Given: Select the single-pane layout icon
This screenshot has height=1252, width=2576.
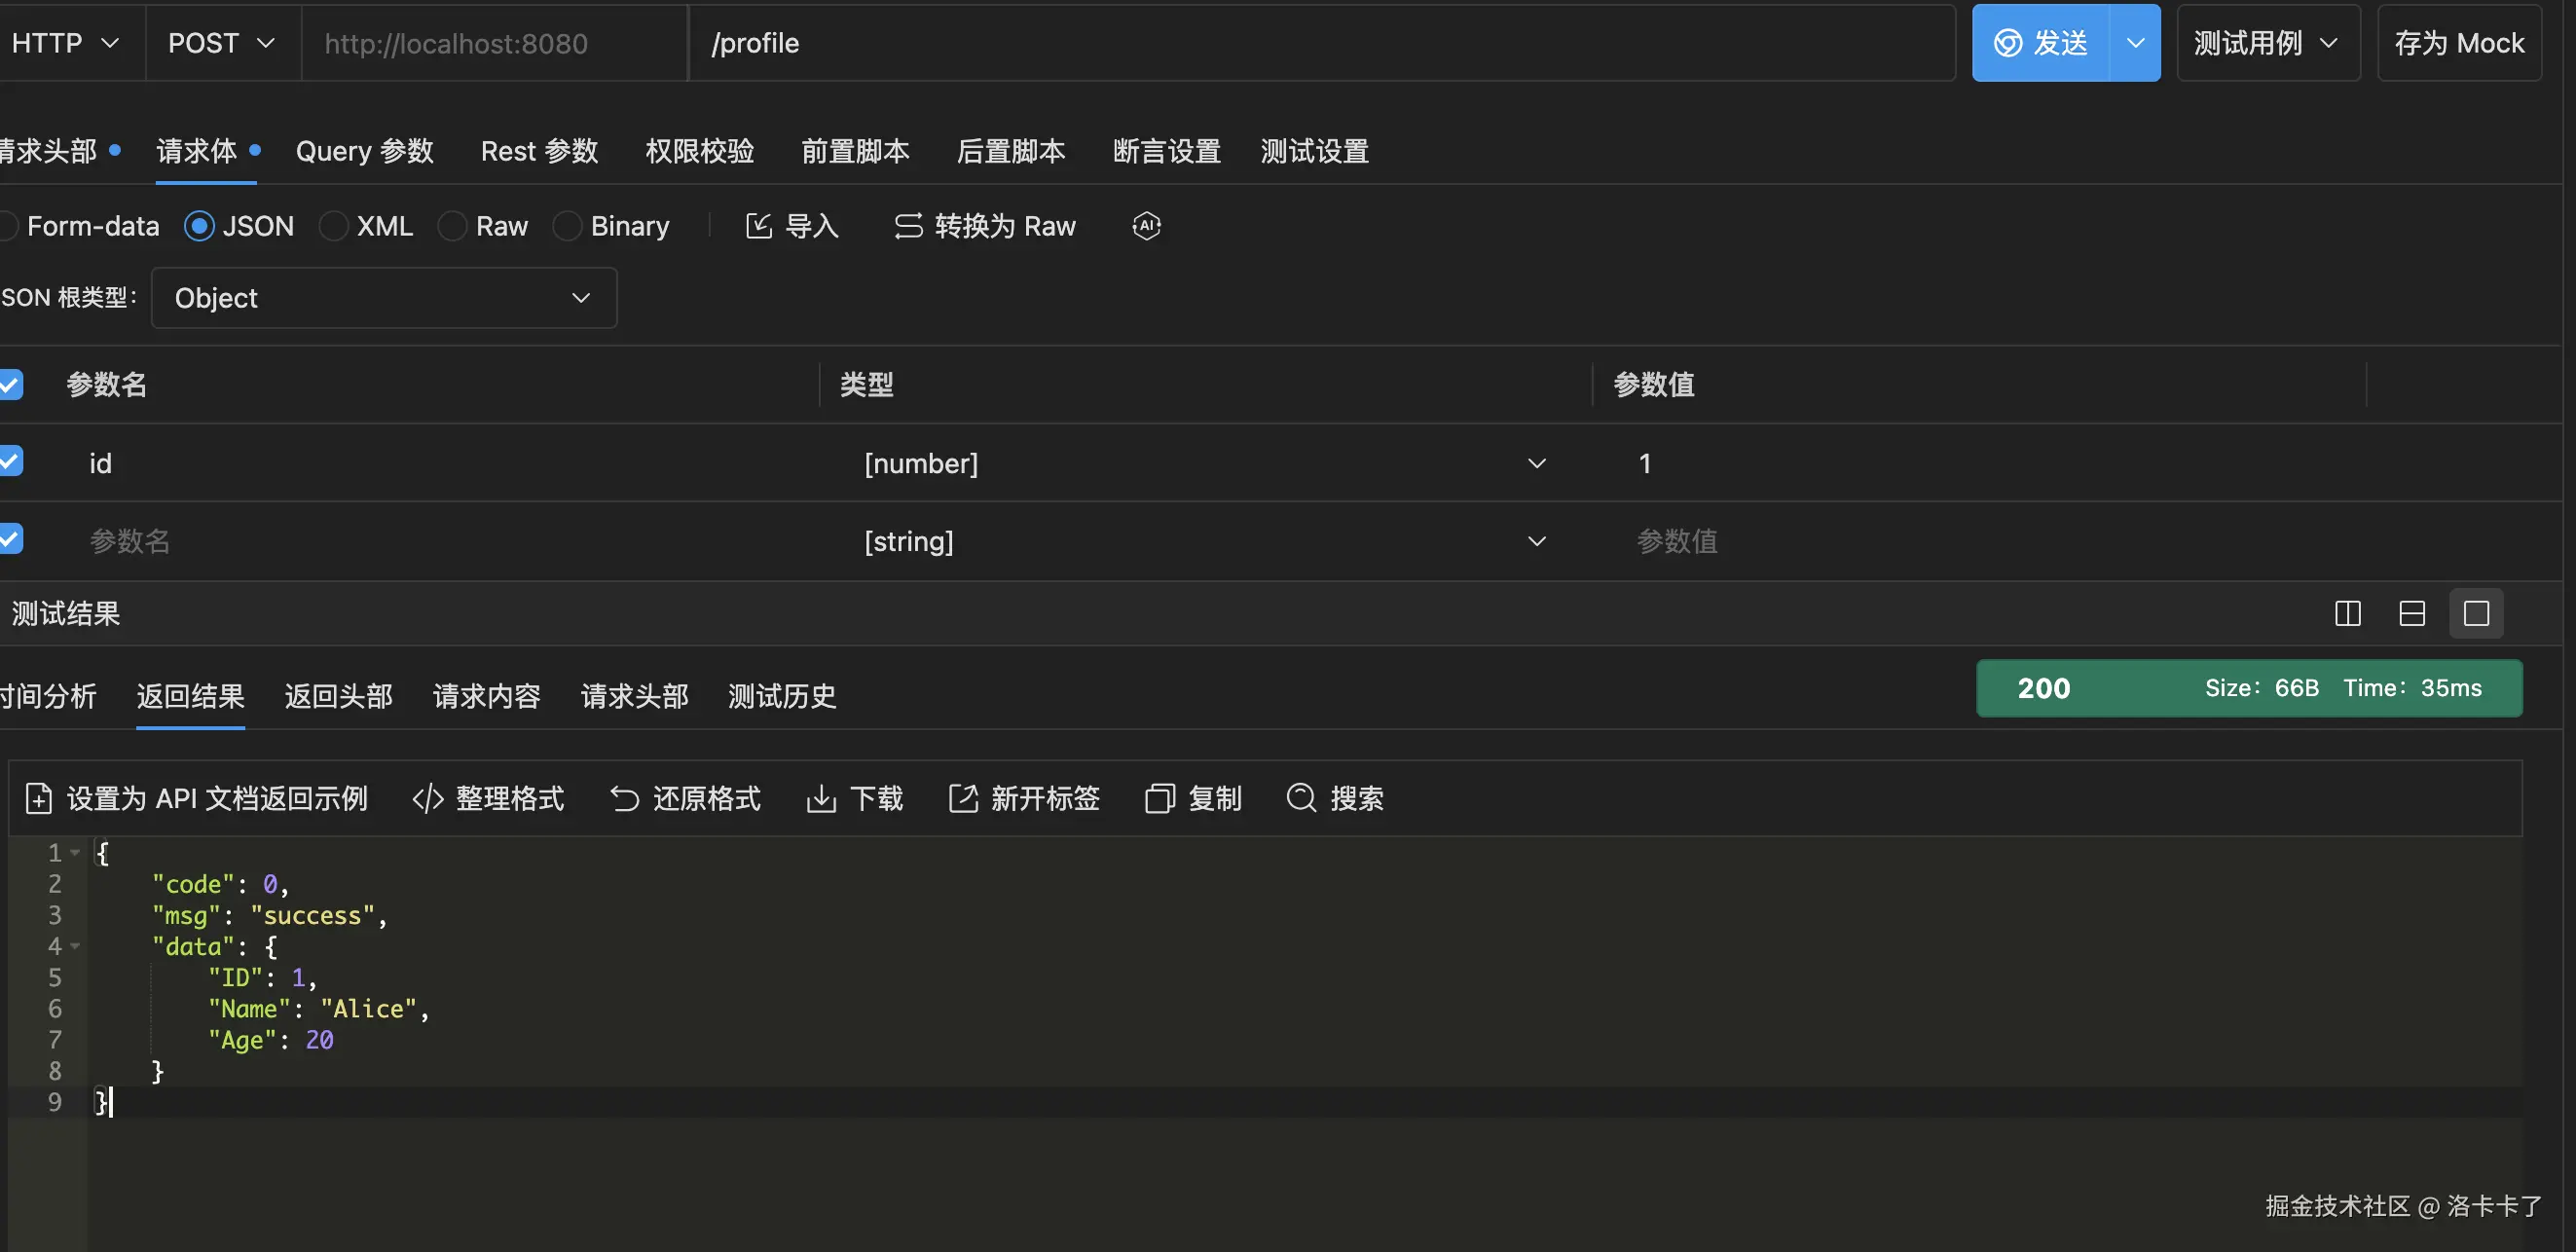Looking at the screenshot, I should tap(2476, 613).
